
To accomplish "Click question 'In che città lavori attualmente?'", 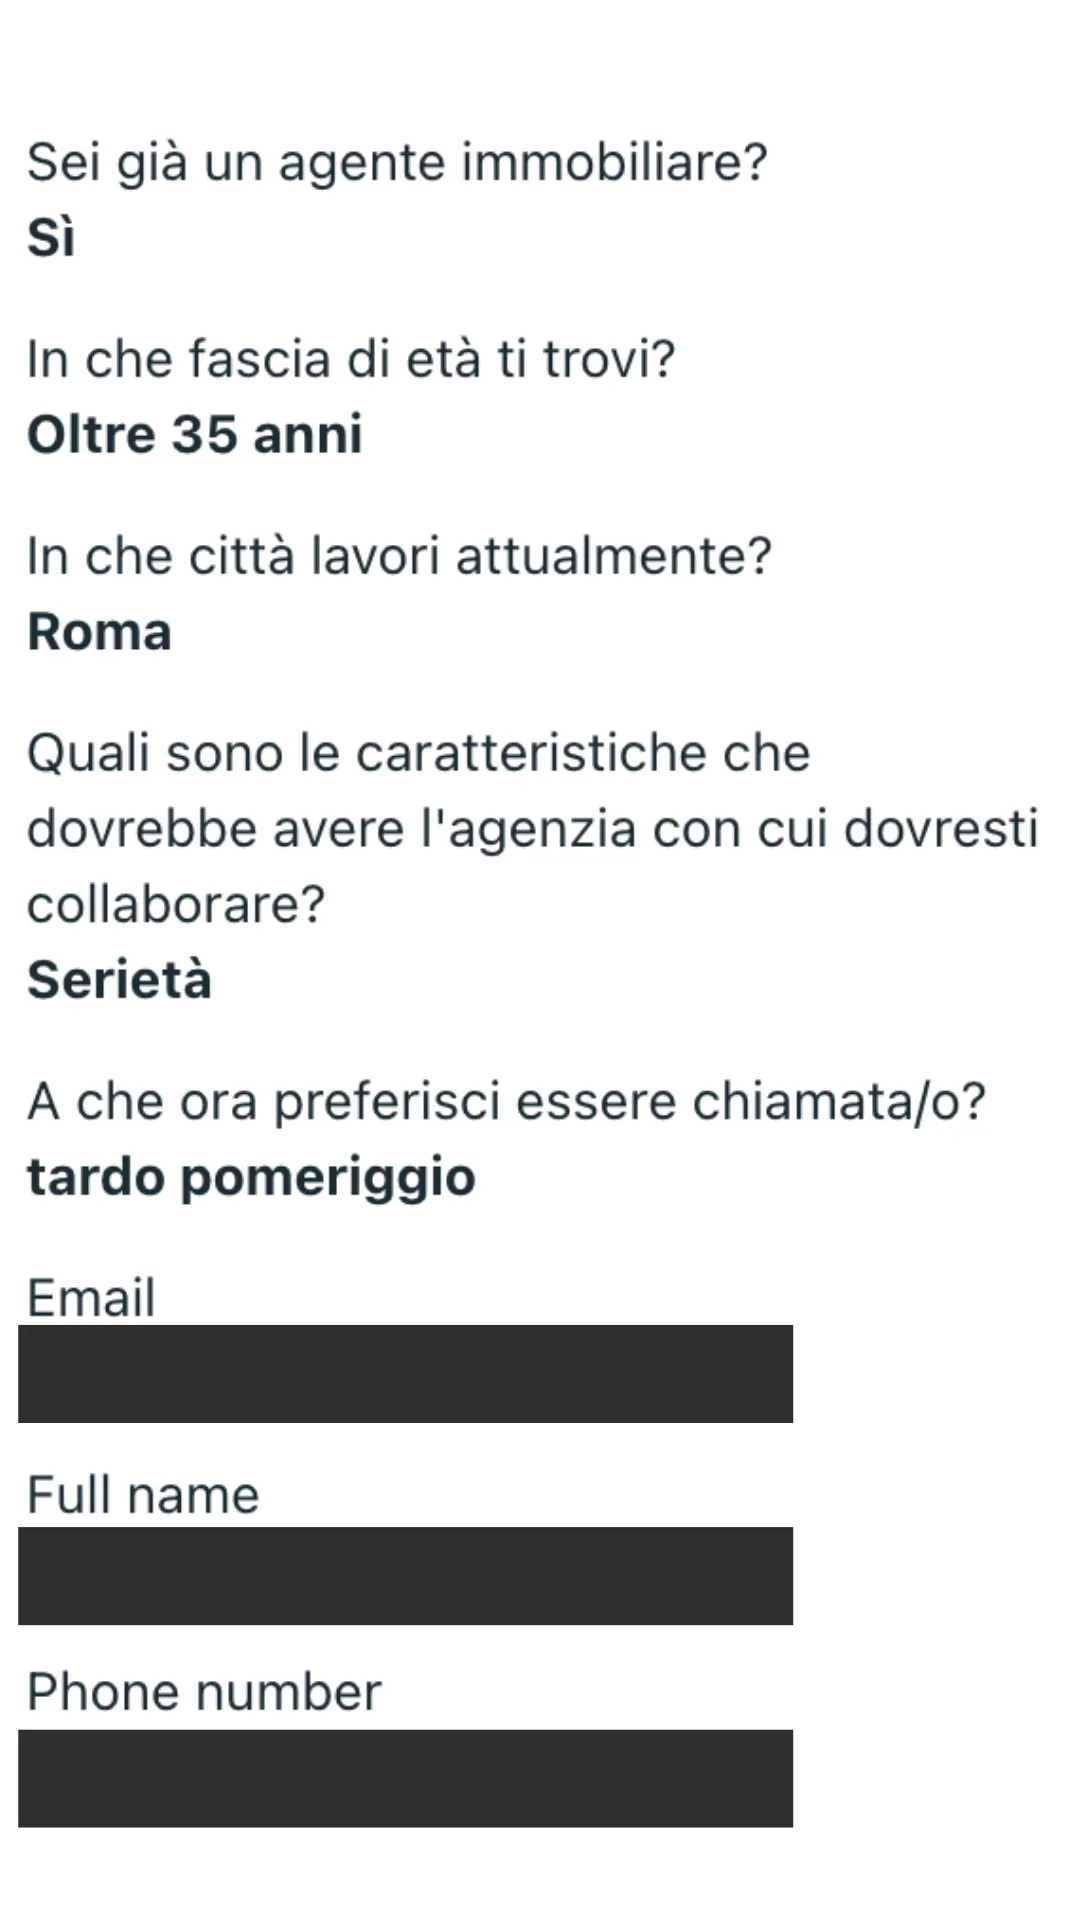I will 399,556.
